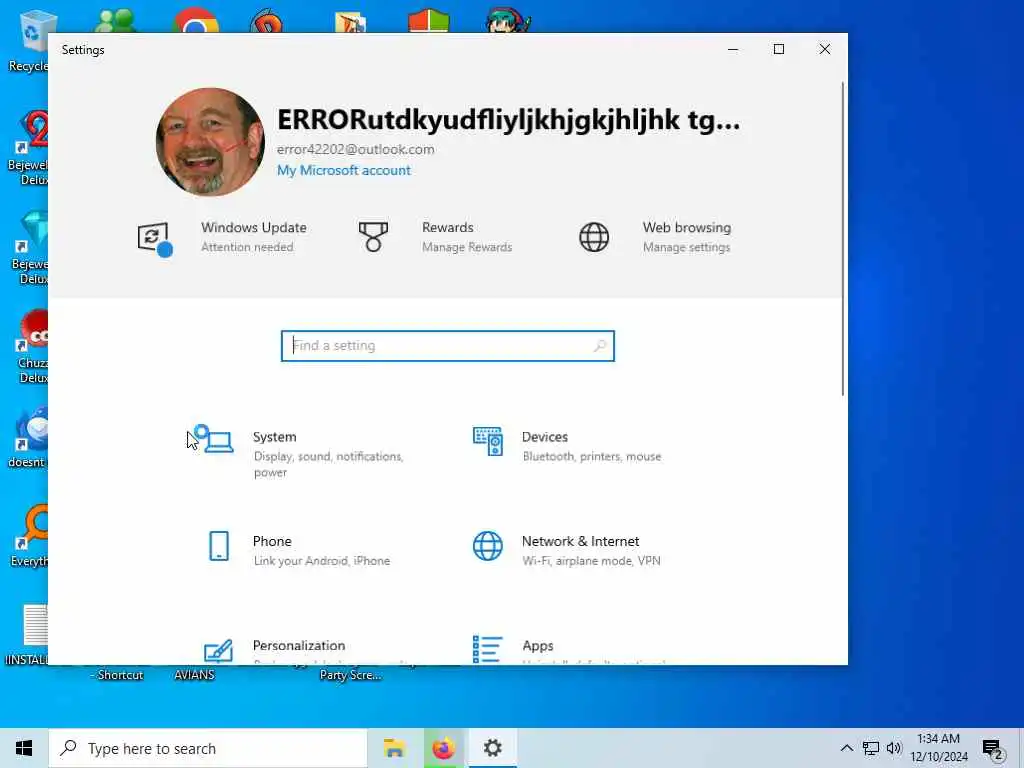
Task: Click the Rewards heading text
Action: (x=447, y=228)
